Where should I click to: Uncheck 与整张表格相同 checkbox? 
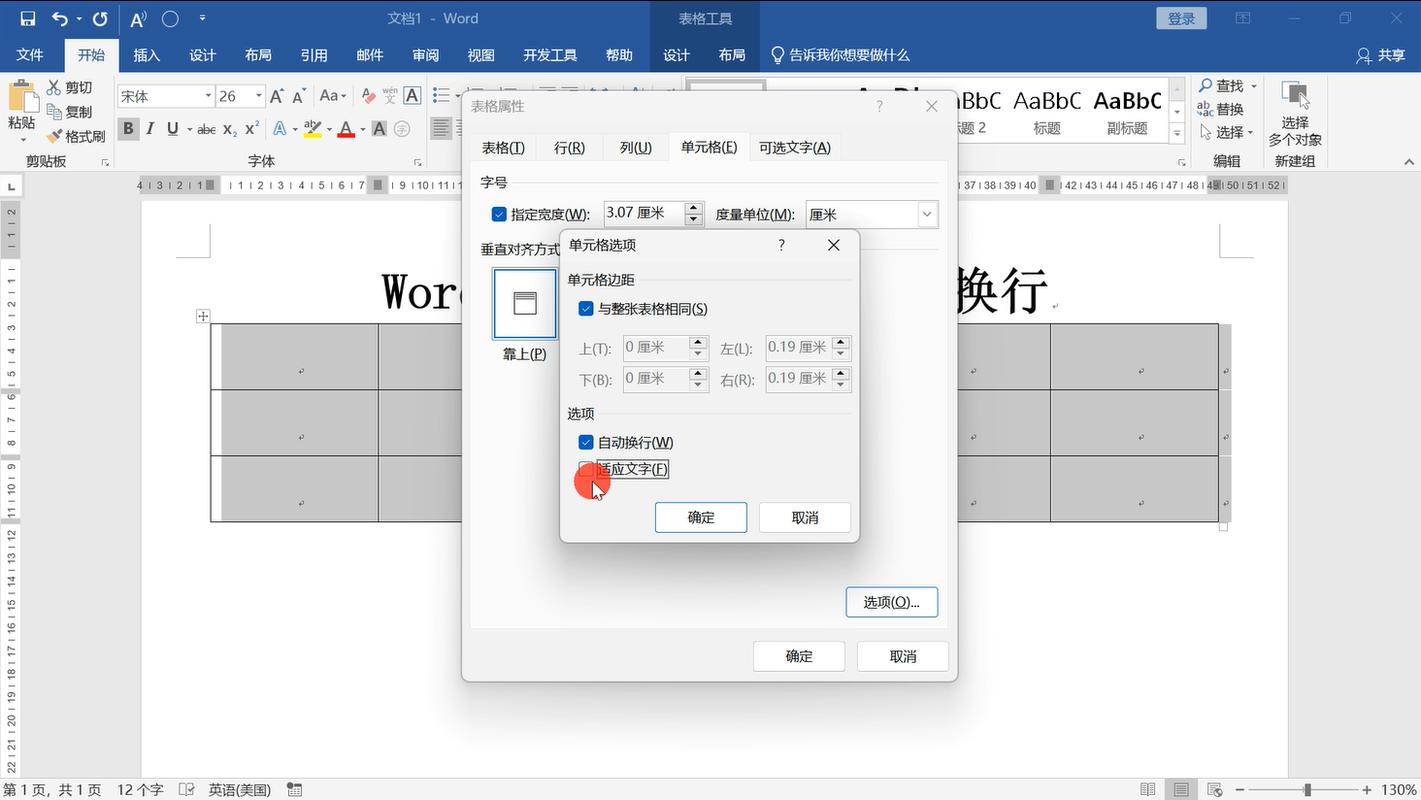tap(586, 309)
